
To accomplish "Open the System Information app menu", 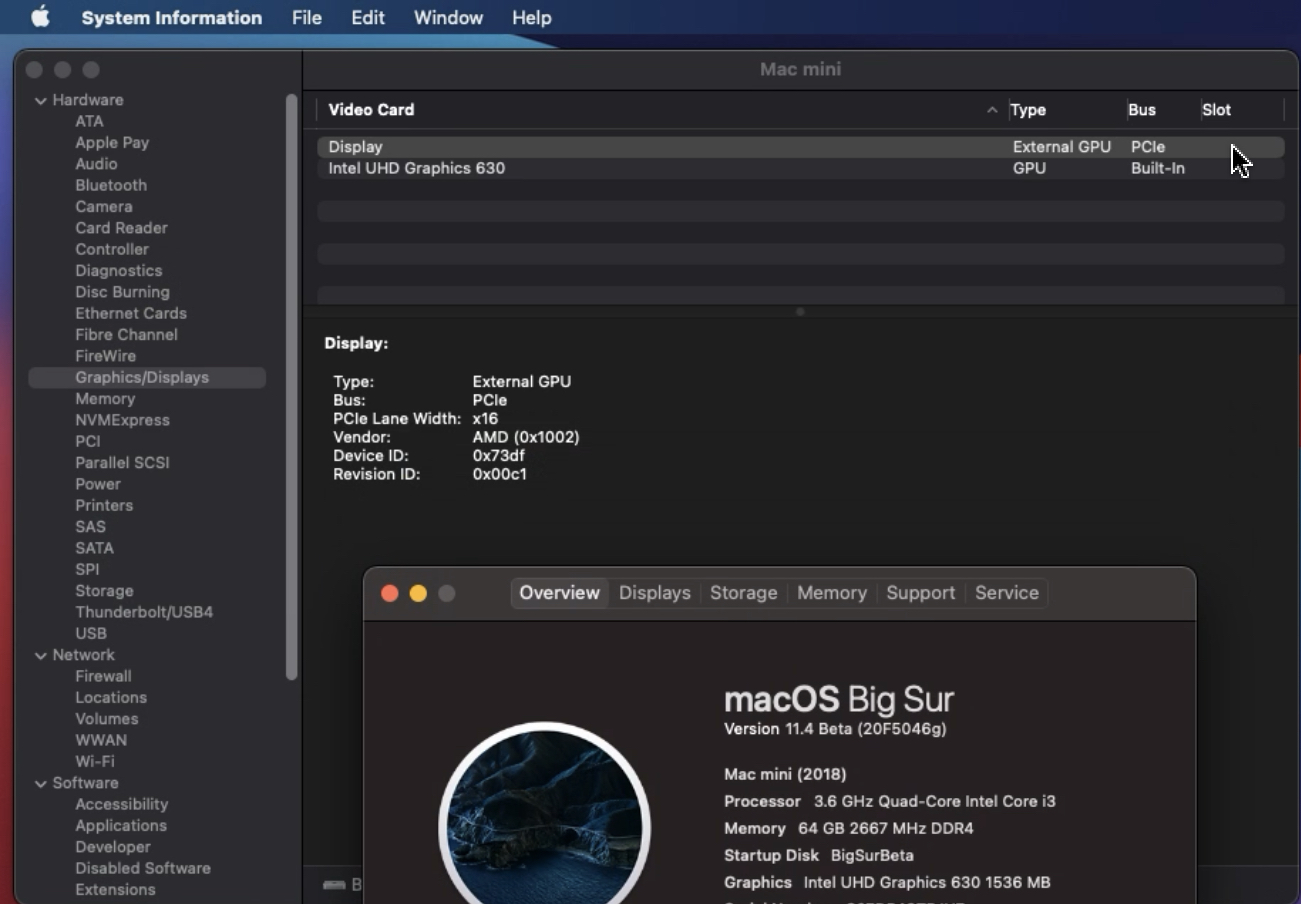I will coord(172,18).
